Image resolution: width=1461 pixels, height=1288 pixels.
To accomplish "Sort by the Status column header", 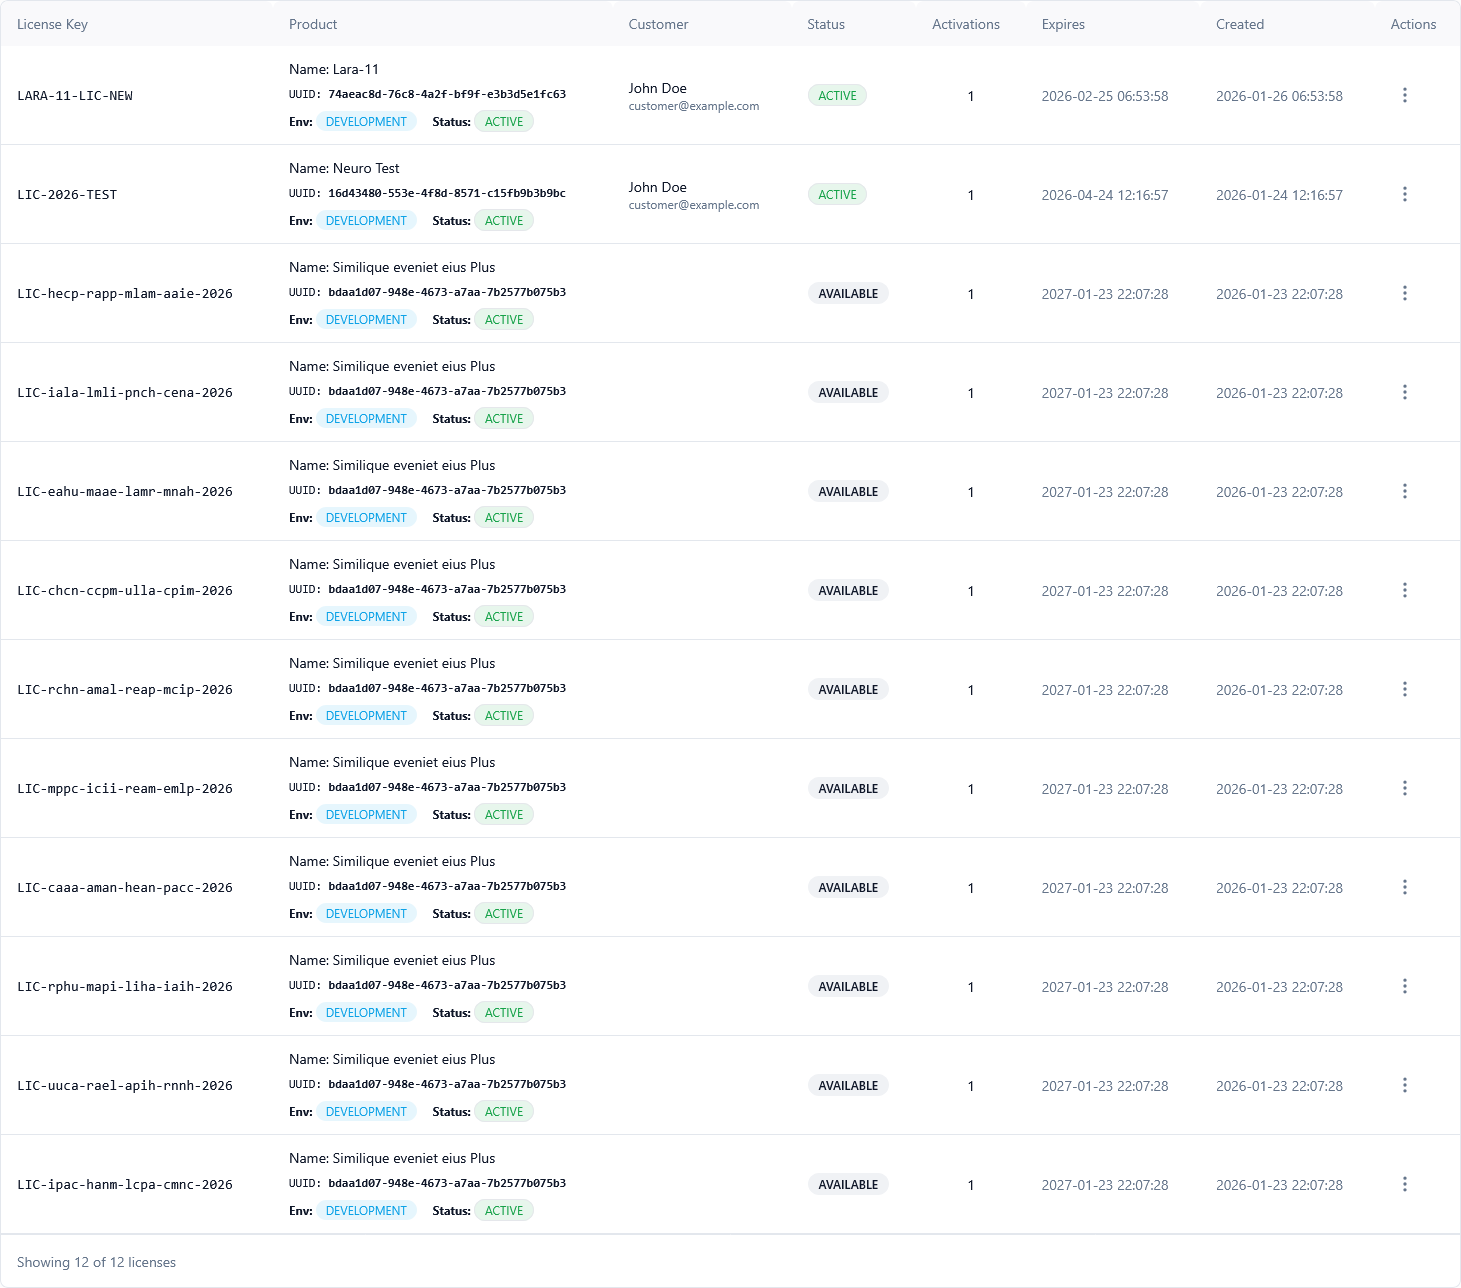I will pyautogui.click(x=826, y=24).
